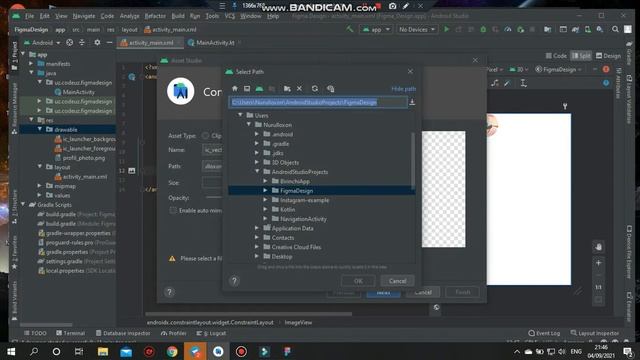This screenshot has height=360, width=640.
Task: Open Project panel gear options
Action: (x=97, y=42)
